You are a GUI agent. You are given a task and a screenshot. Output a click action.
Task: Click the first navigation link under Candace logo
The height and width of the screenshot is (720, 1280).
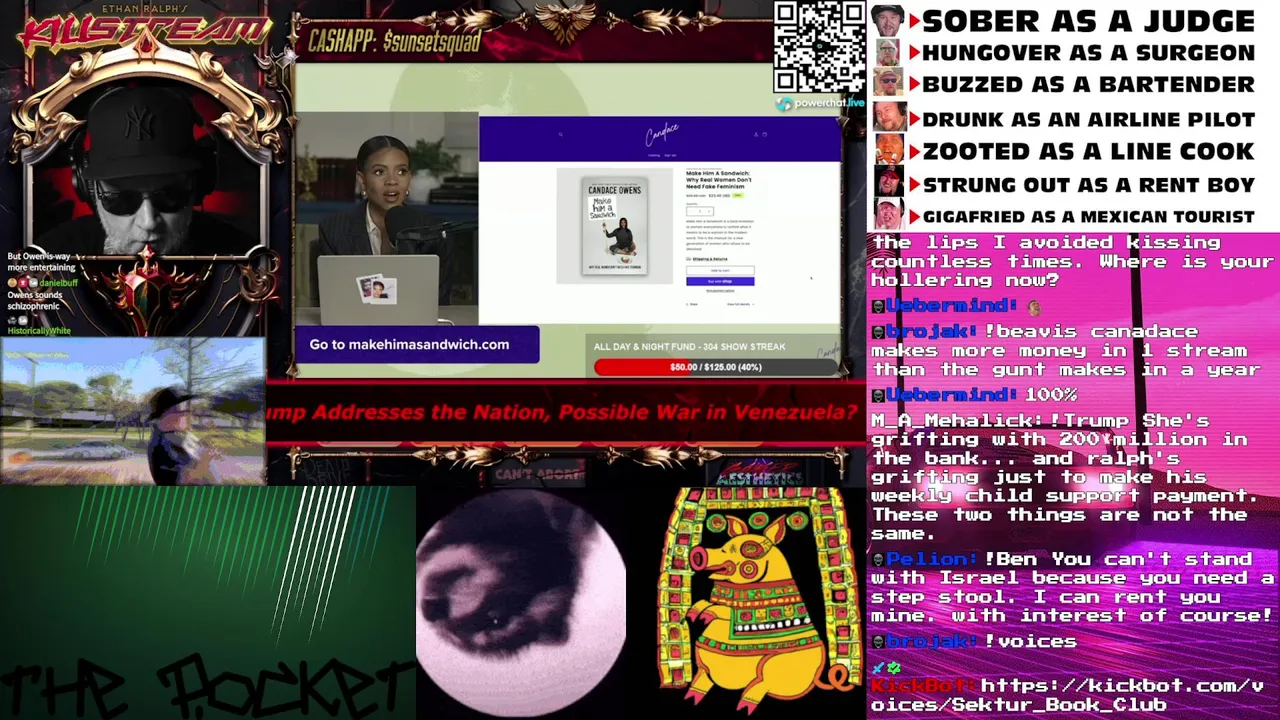654,155
